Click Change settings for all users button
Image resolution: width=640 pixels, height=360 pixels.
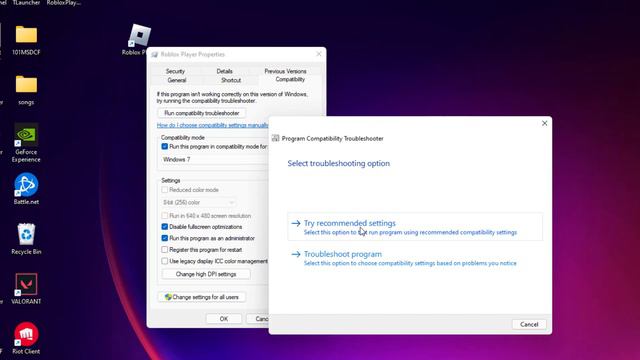[202, 297]
